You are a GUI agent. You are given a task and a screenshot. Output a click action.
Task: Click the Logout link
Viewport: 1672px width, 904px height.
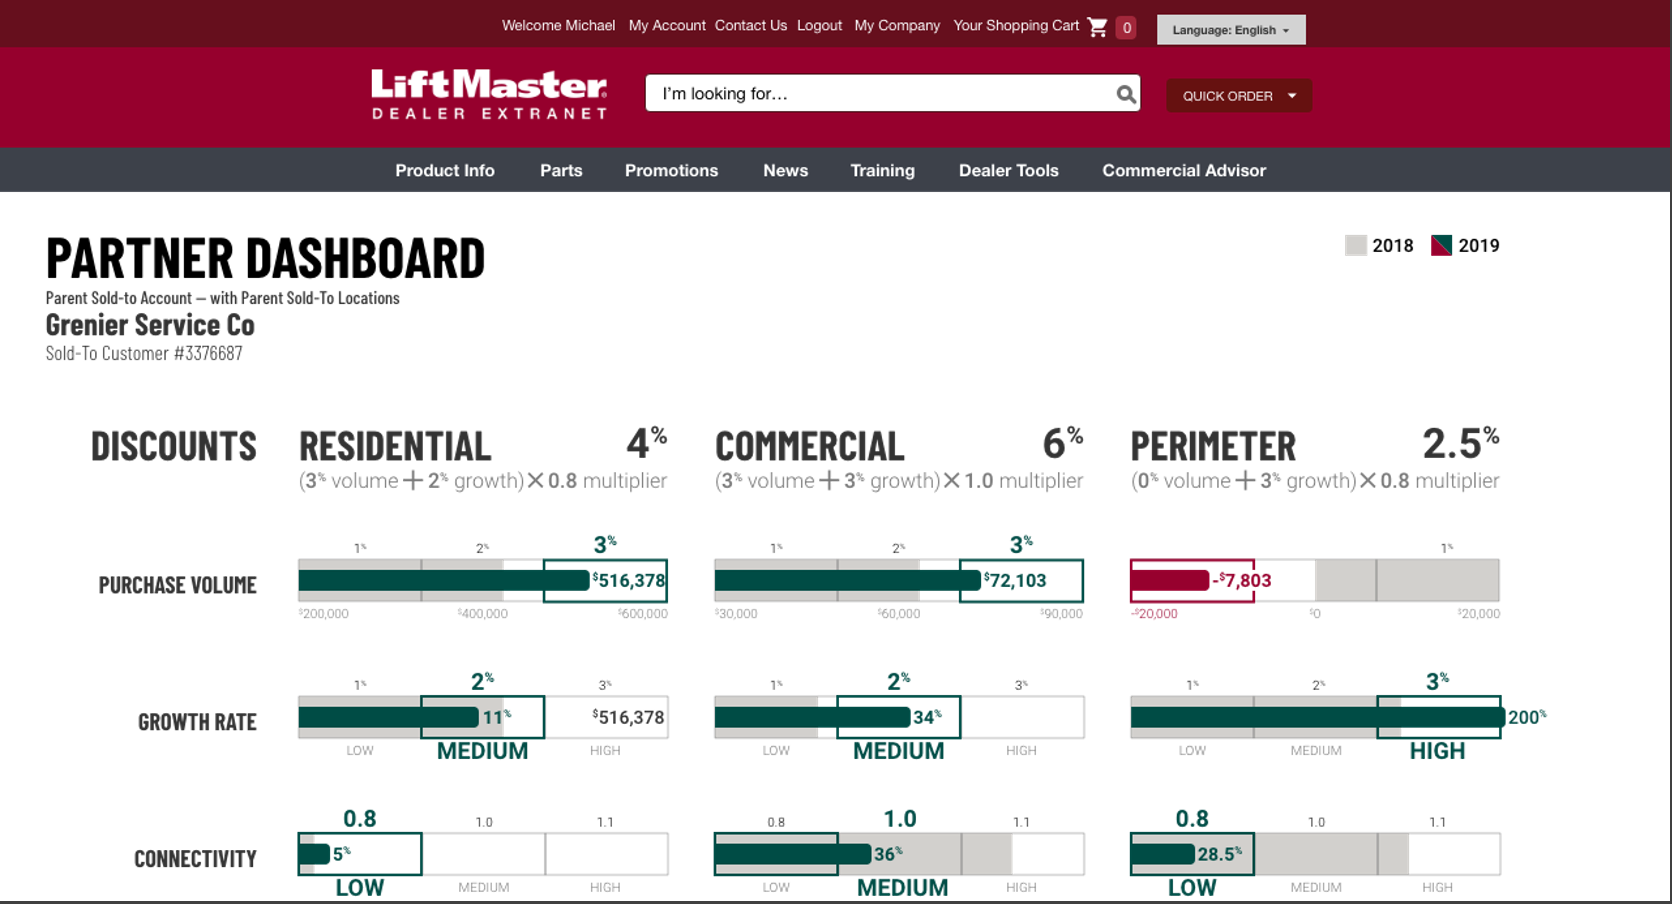point(819,26)
